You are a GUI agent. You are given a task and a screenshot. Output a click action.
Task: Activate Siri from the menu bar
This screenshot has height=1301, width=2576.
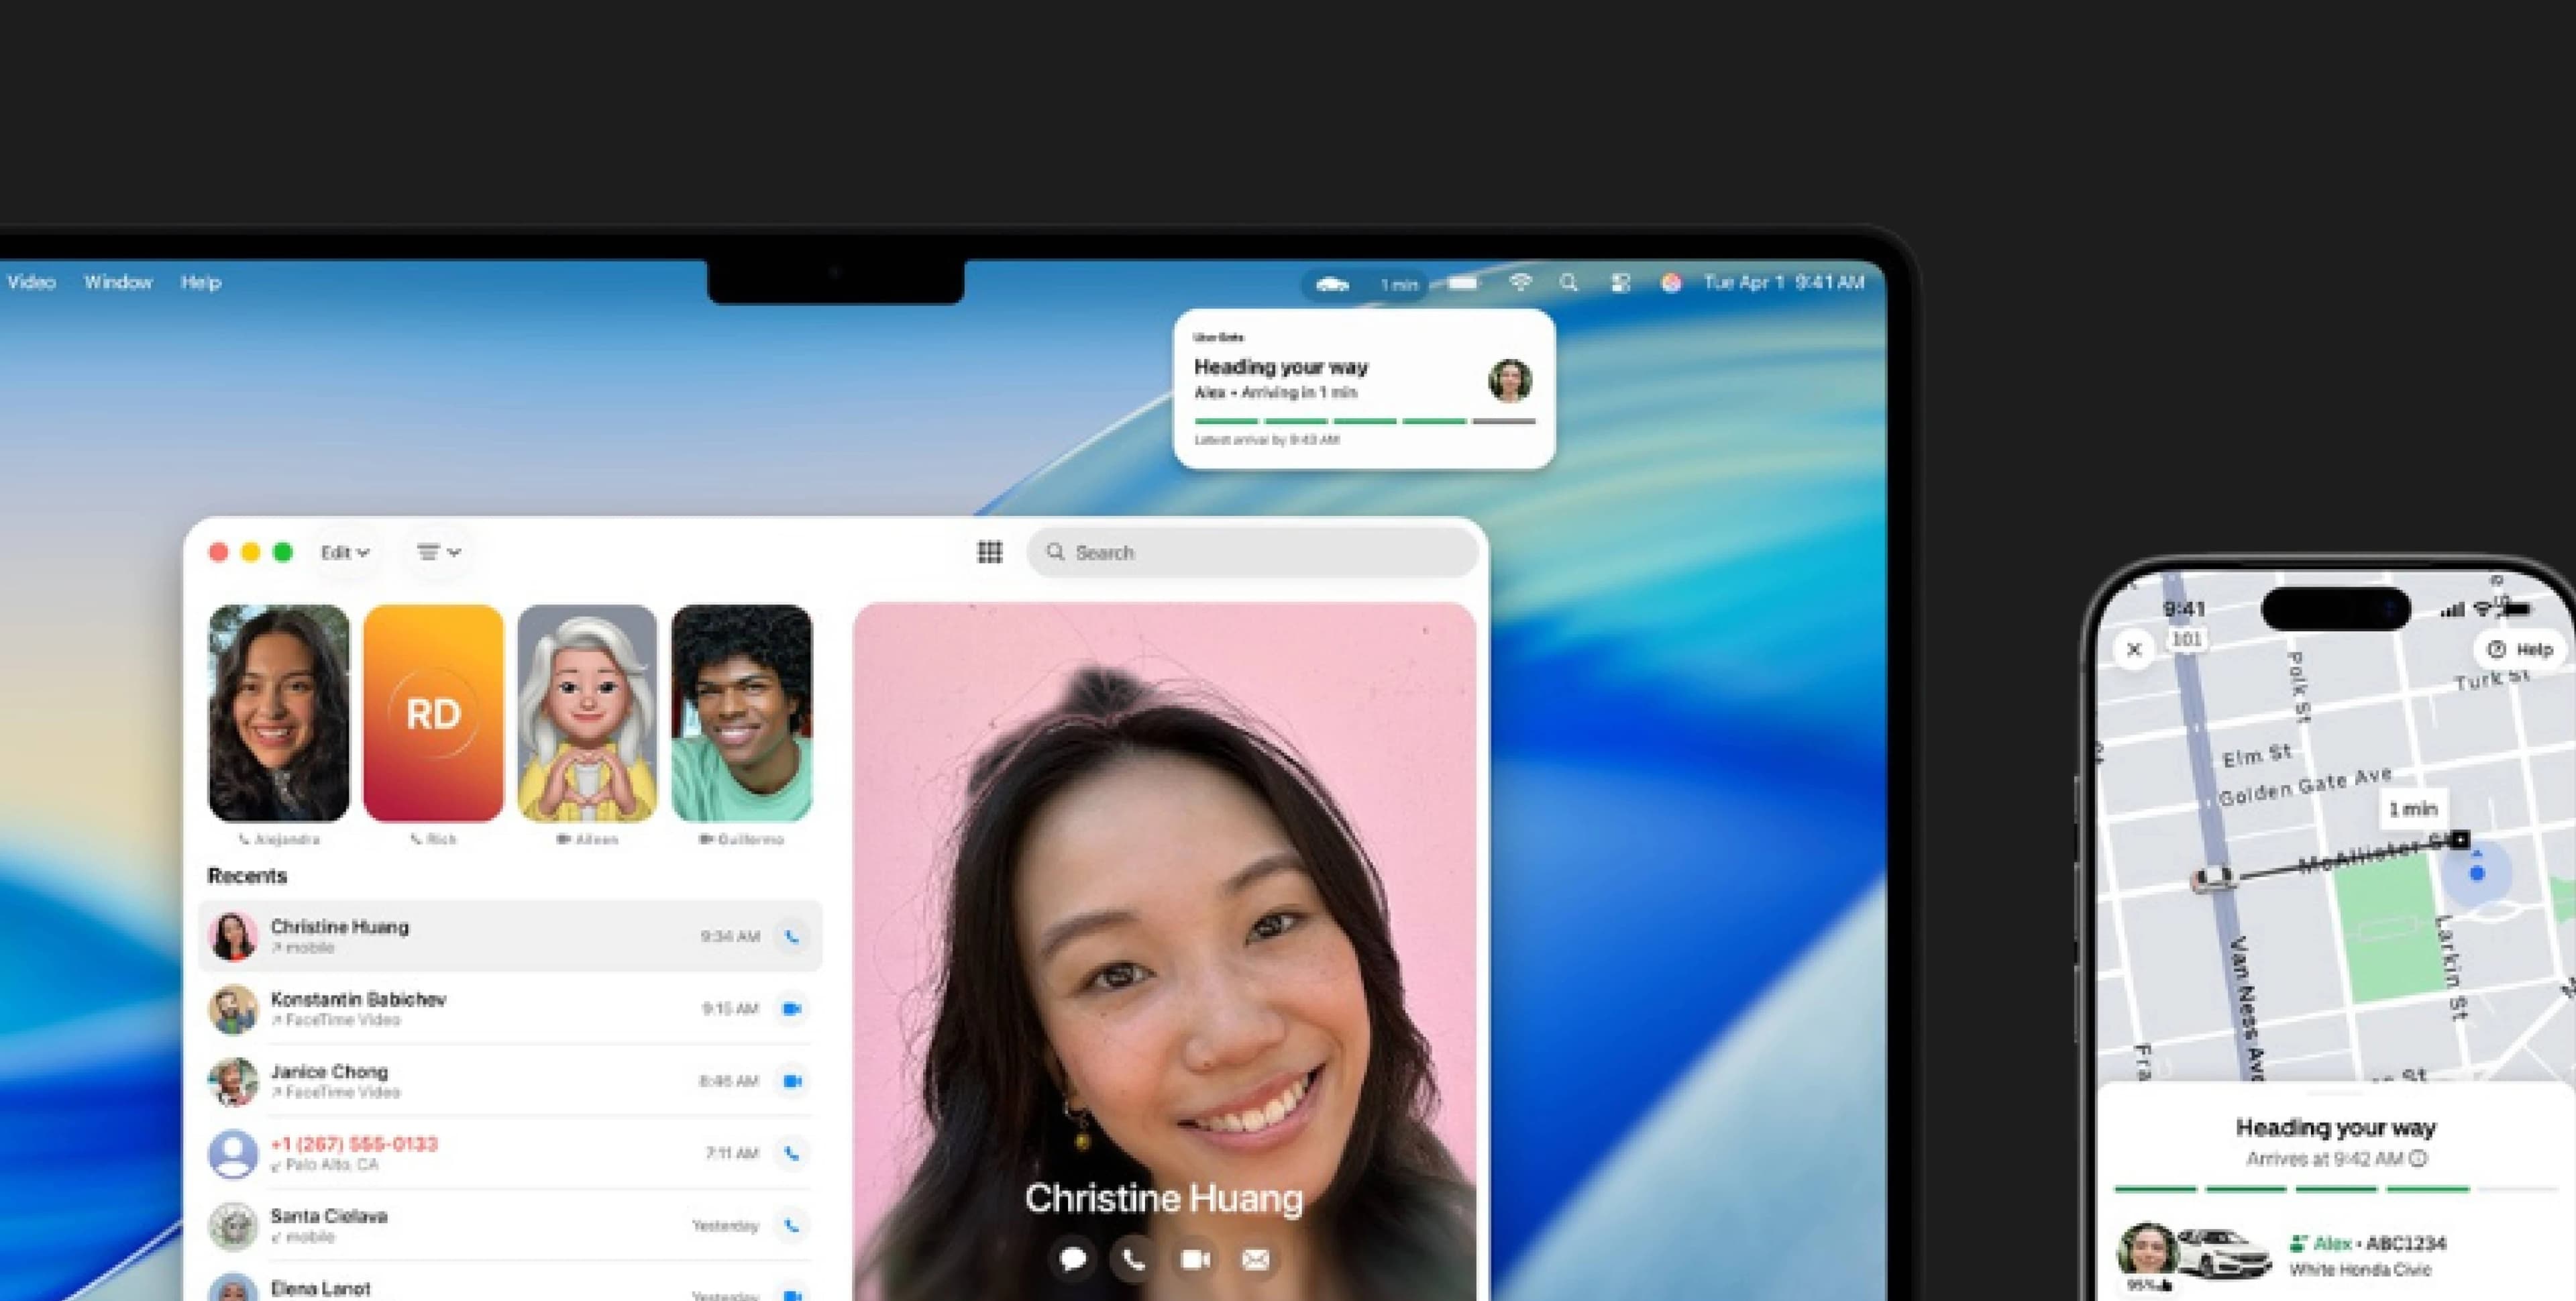[1671, 283]
